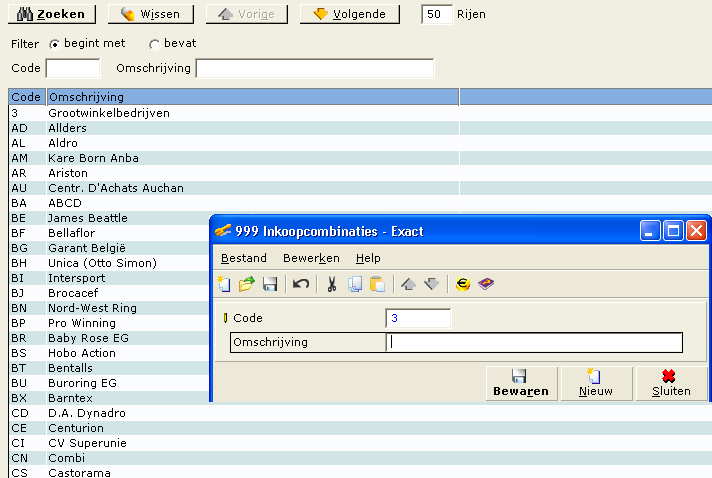Select the 'Buroring EG' row
712x478 pixels.
pyautogui.click(x=109, y=383)
